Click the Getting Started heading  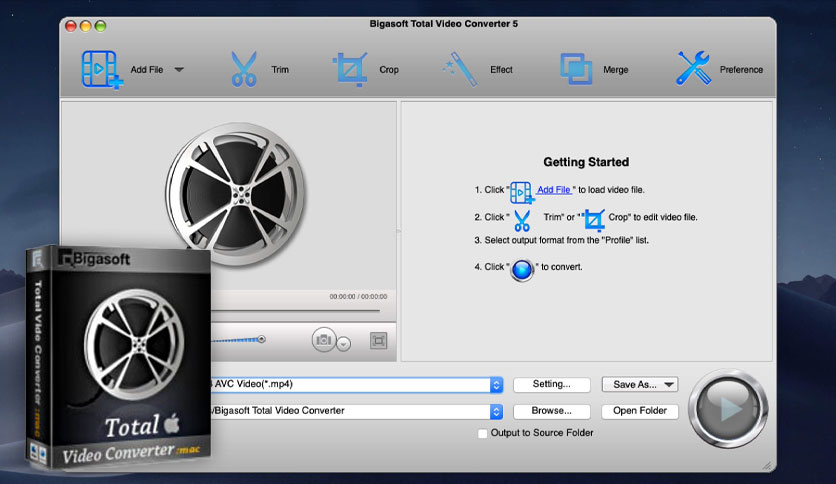586,162
